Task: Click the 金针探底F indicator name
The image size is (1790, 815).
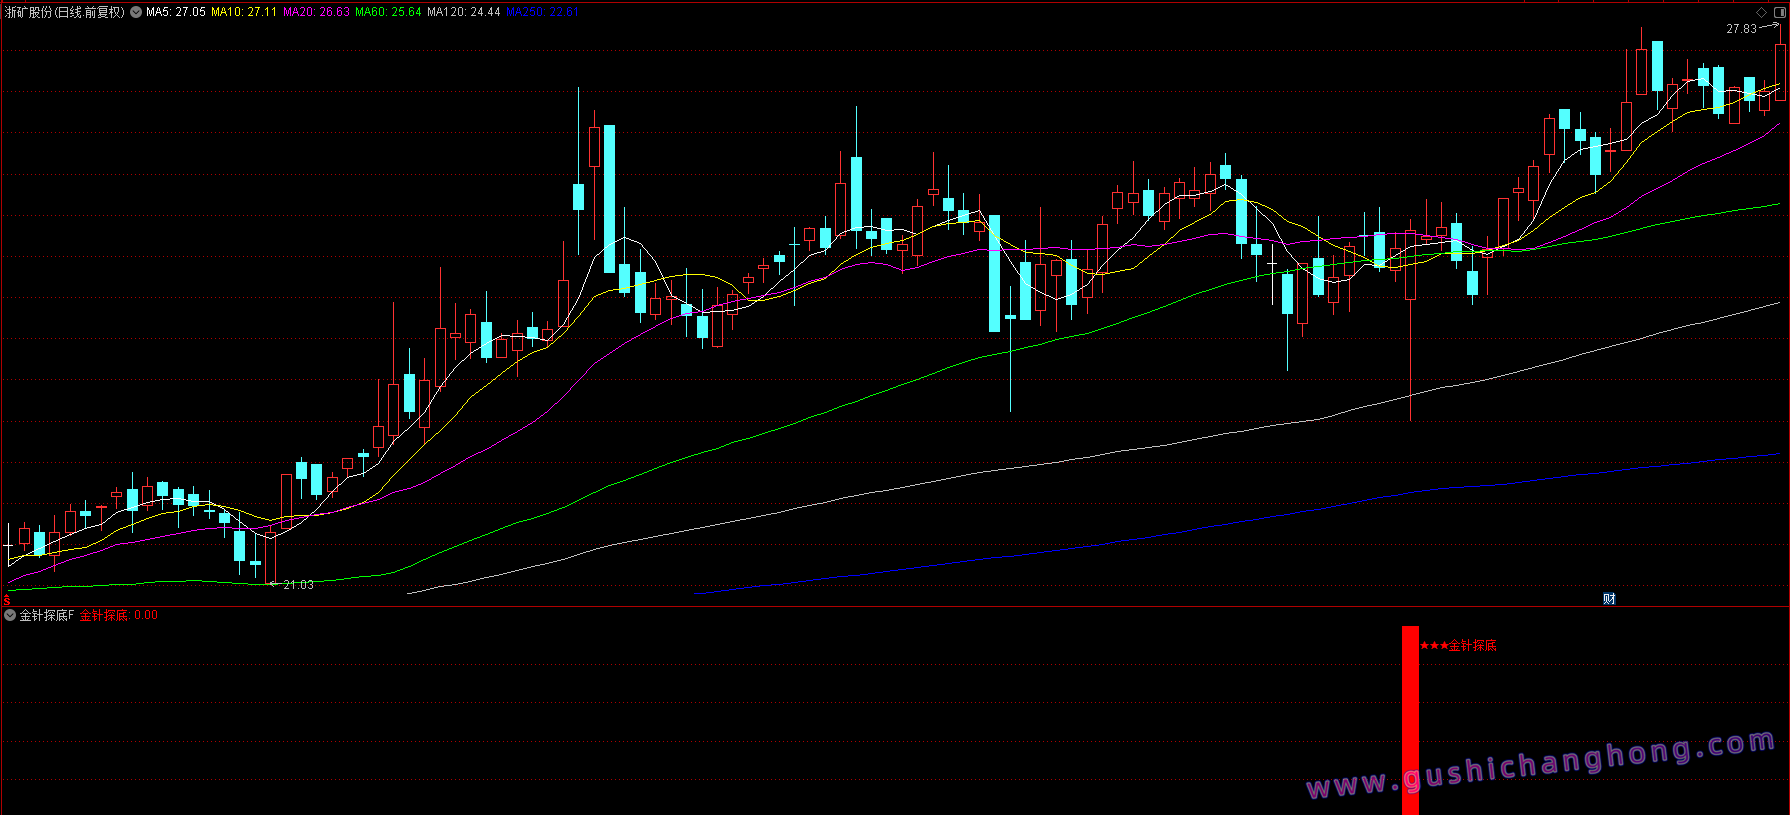Action: 47,616
